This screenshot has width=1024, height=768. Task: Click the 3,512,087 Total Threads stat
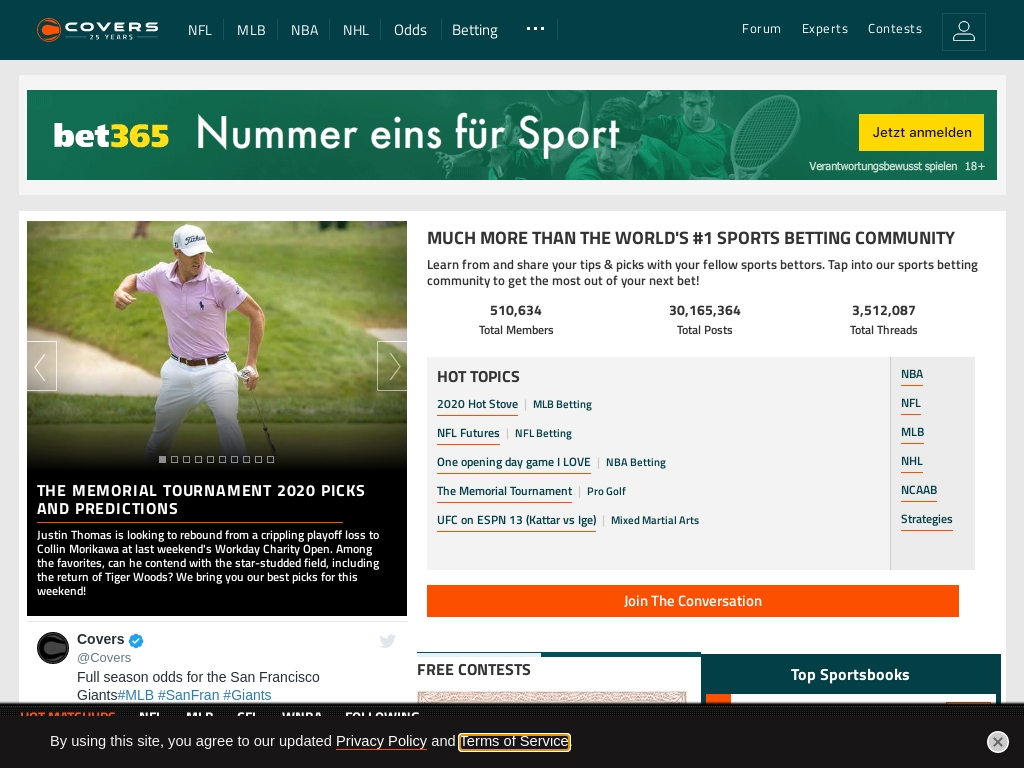[883, 319]
